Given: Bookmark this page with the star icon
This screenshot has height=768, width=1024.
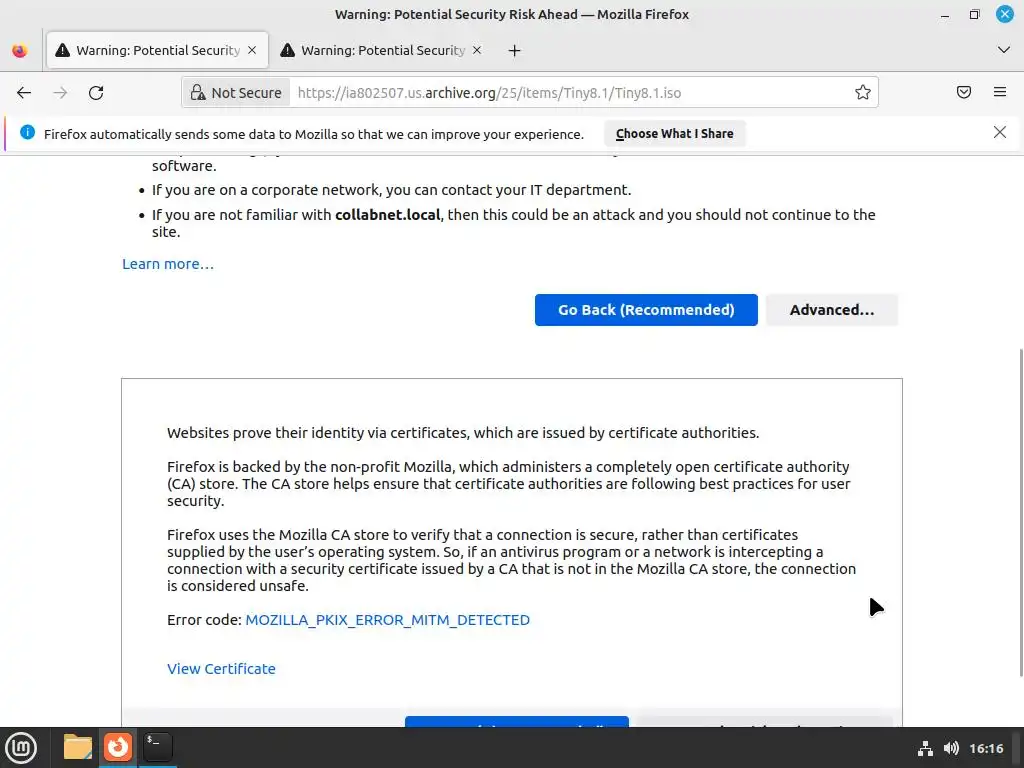Looking at the screenshot, I should click(x=863, y=93).
